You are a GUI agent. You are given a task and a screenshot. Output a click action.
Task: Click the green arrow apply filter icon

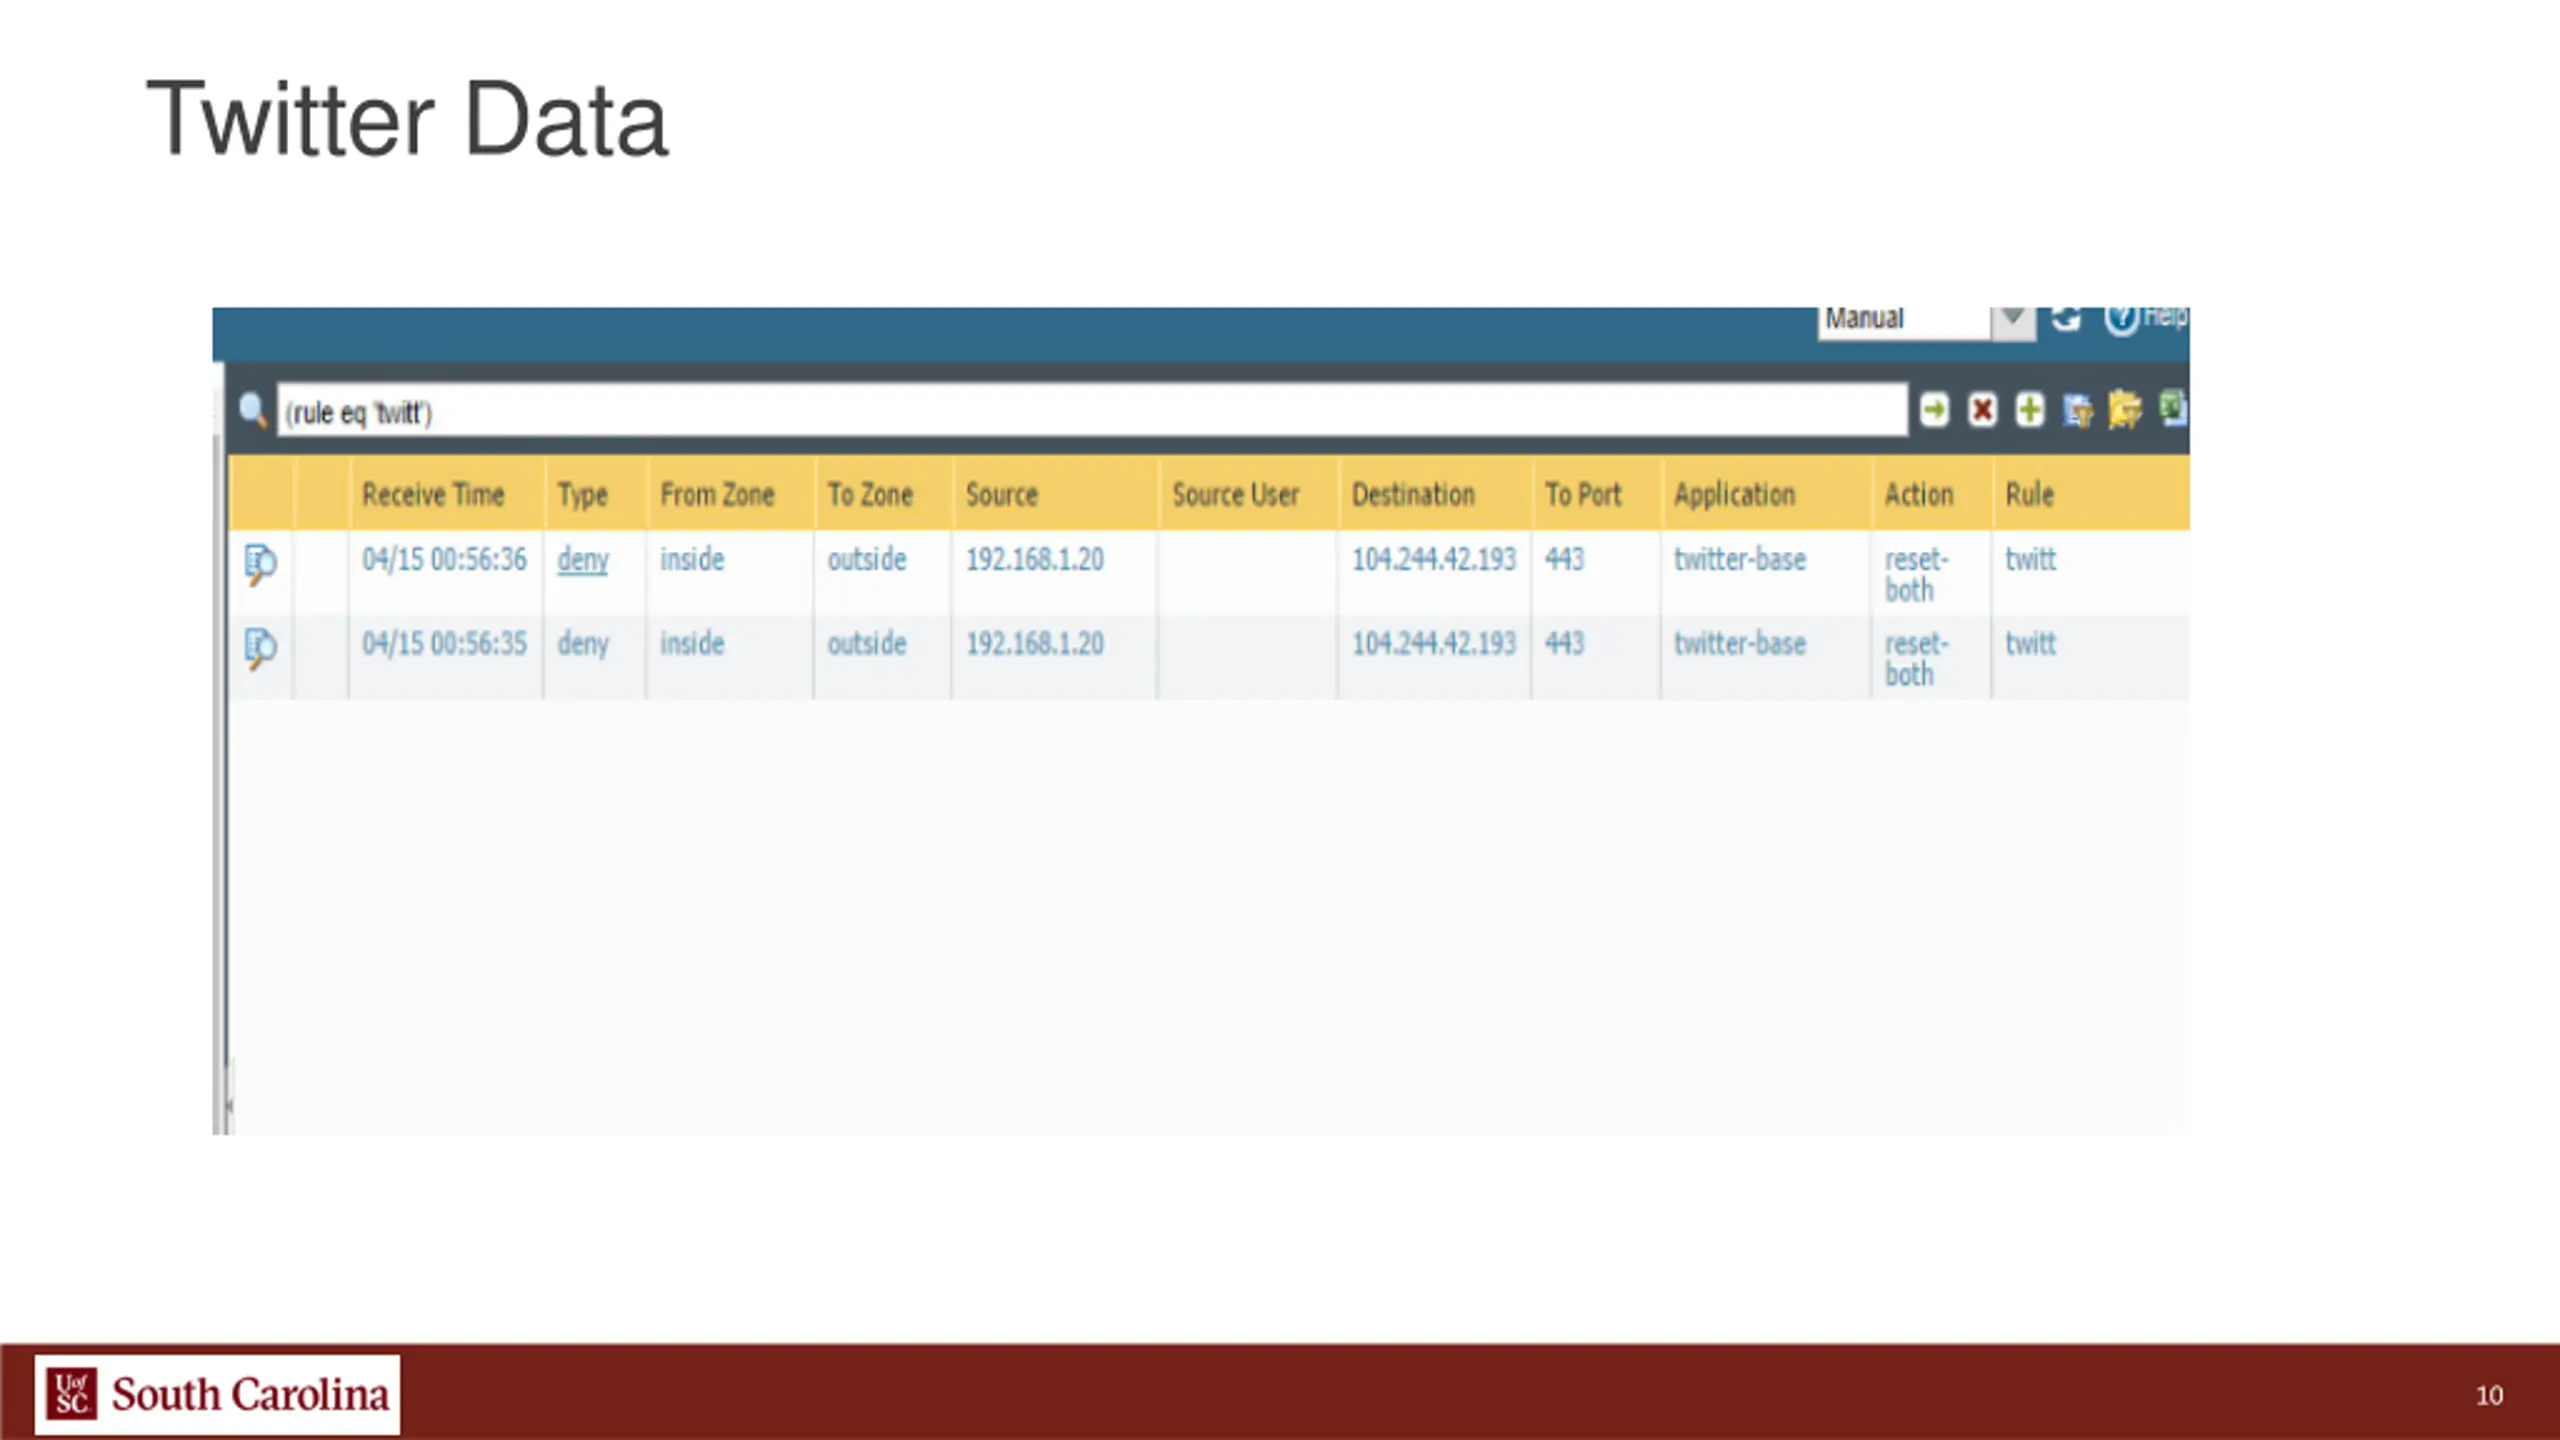point(1934,410)
